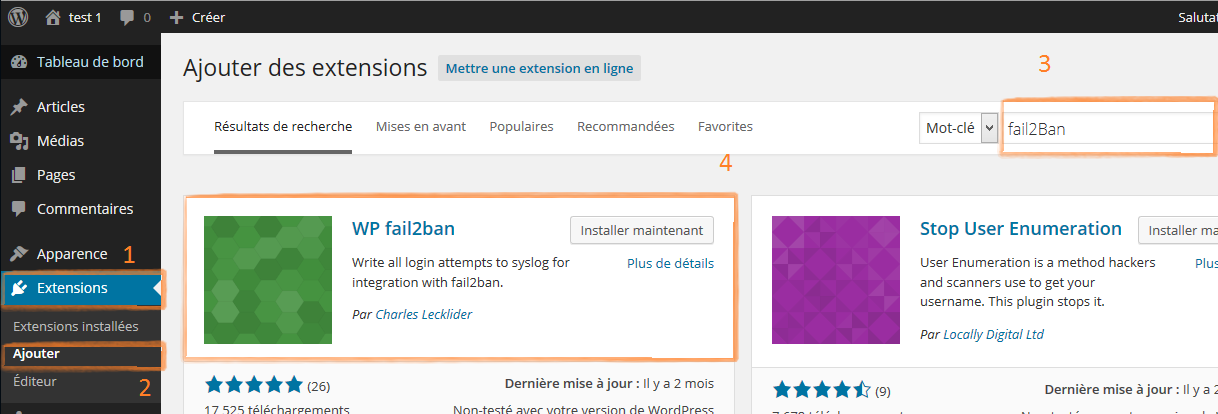Switch to the Recommandées tab
The height and width of the screenshot is (414, 1218).
(626, 127)
